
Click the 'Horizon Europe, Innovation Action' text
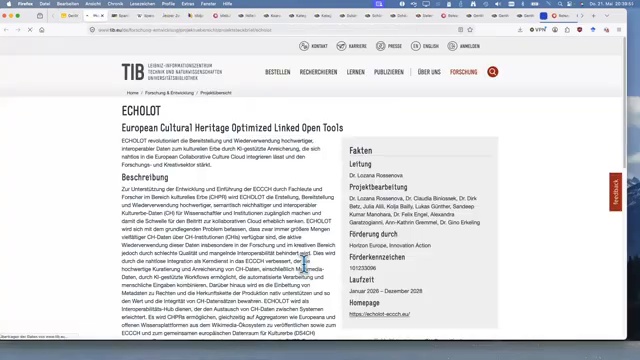coord(390,245)
